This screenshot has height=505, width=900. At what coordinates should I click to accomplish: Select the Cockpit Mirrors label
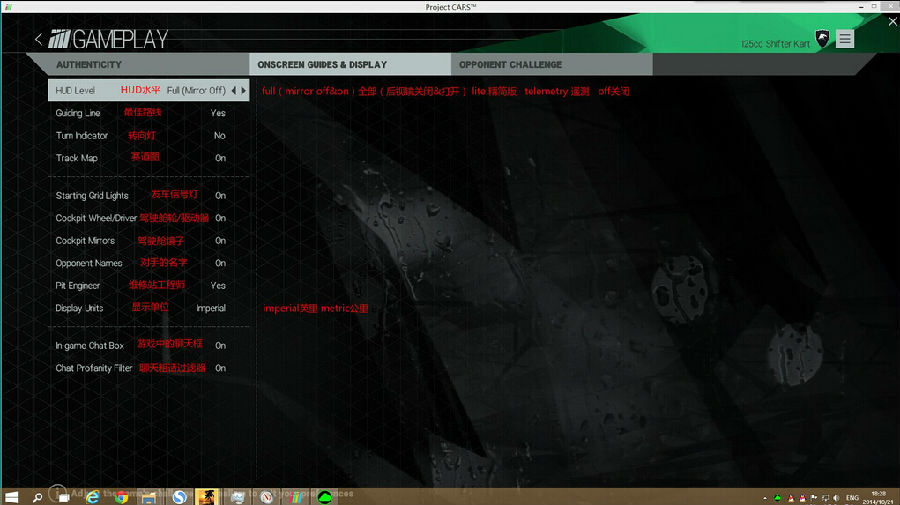[85, 240]
